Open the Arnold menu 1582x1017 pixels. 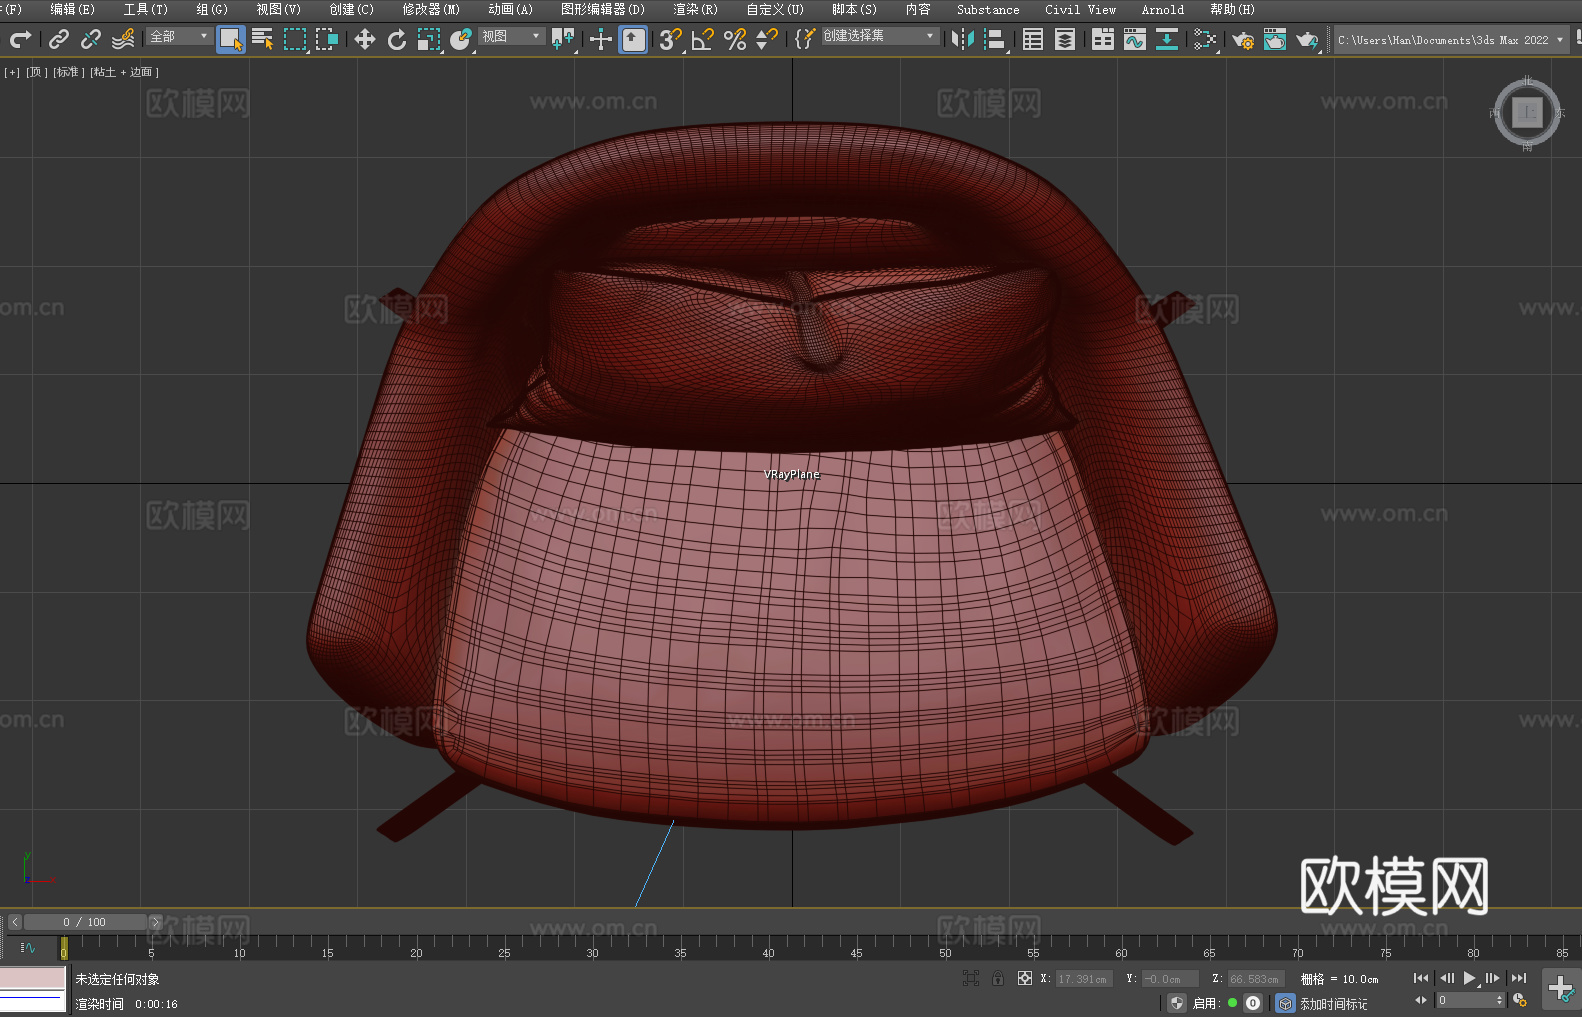click(1162, 10)
